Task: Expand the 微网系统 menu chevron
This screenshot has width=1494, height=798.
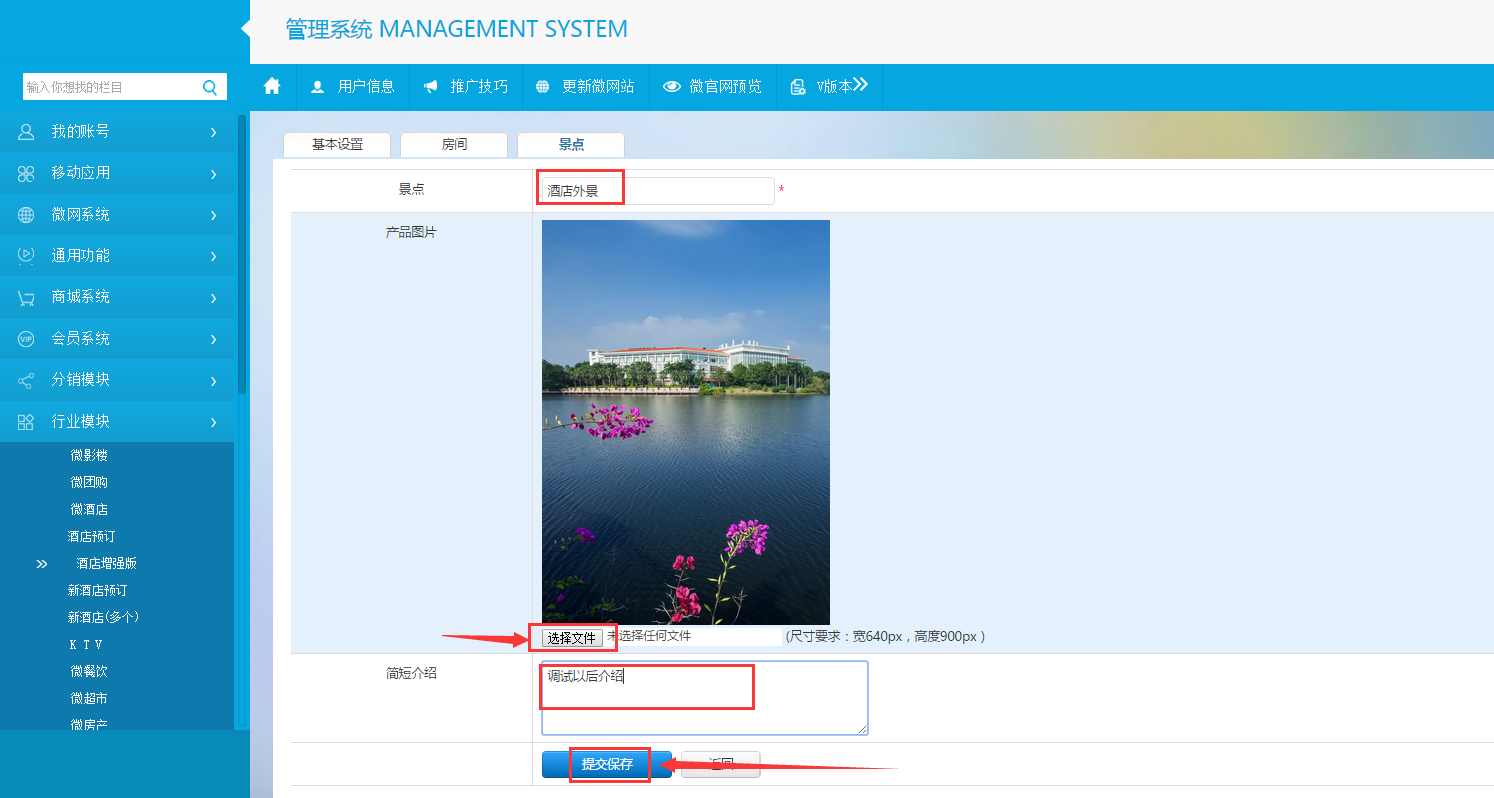Action: tap(214, 215)
